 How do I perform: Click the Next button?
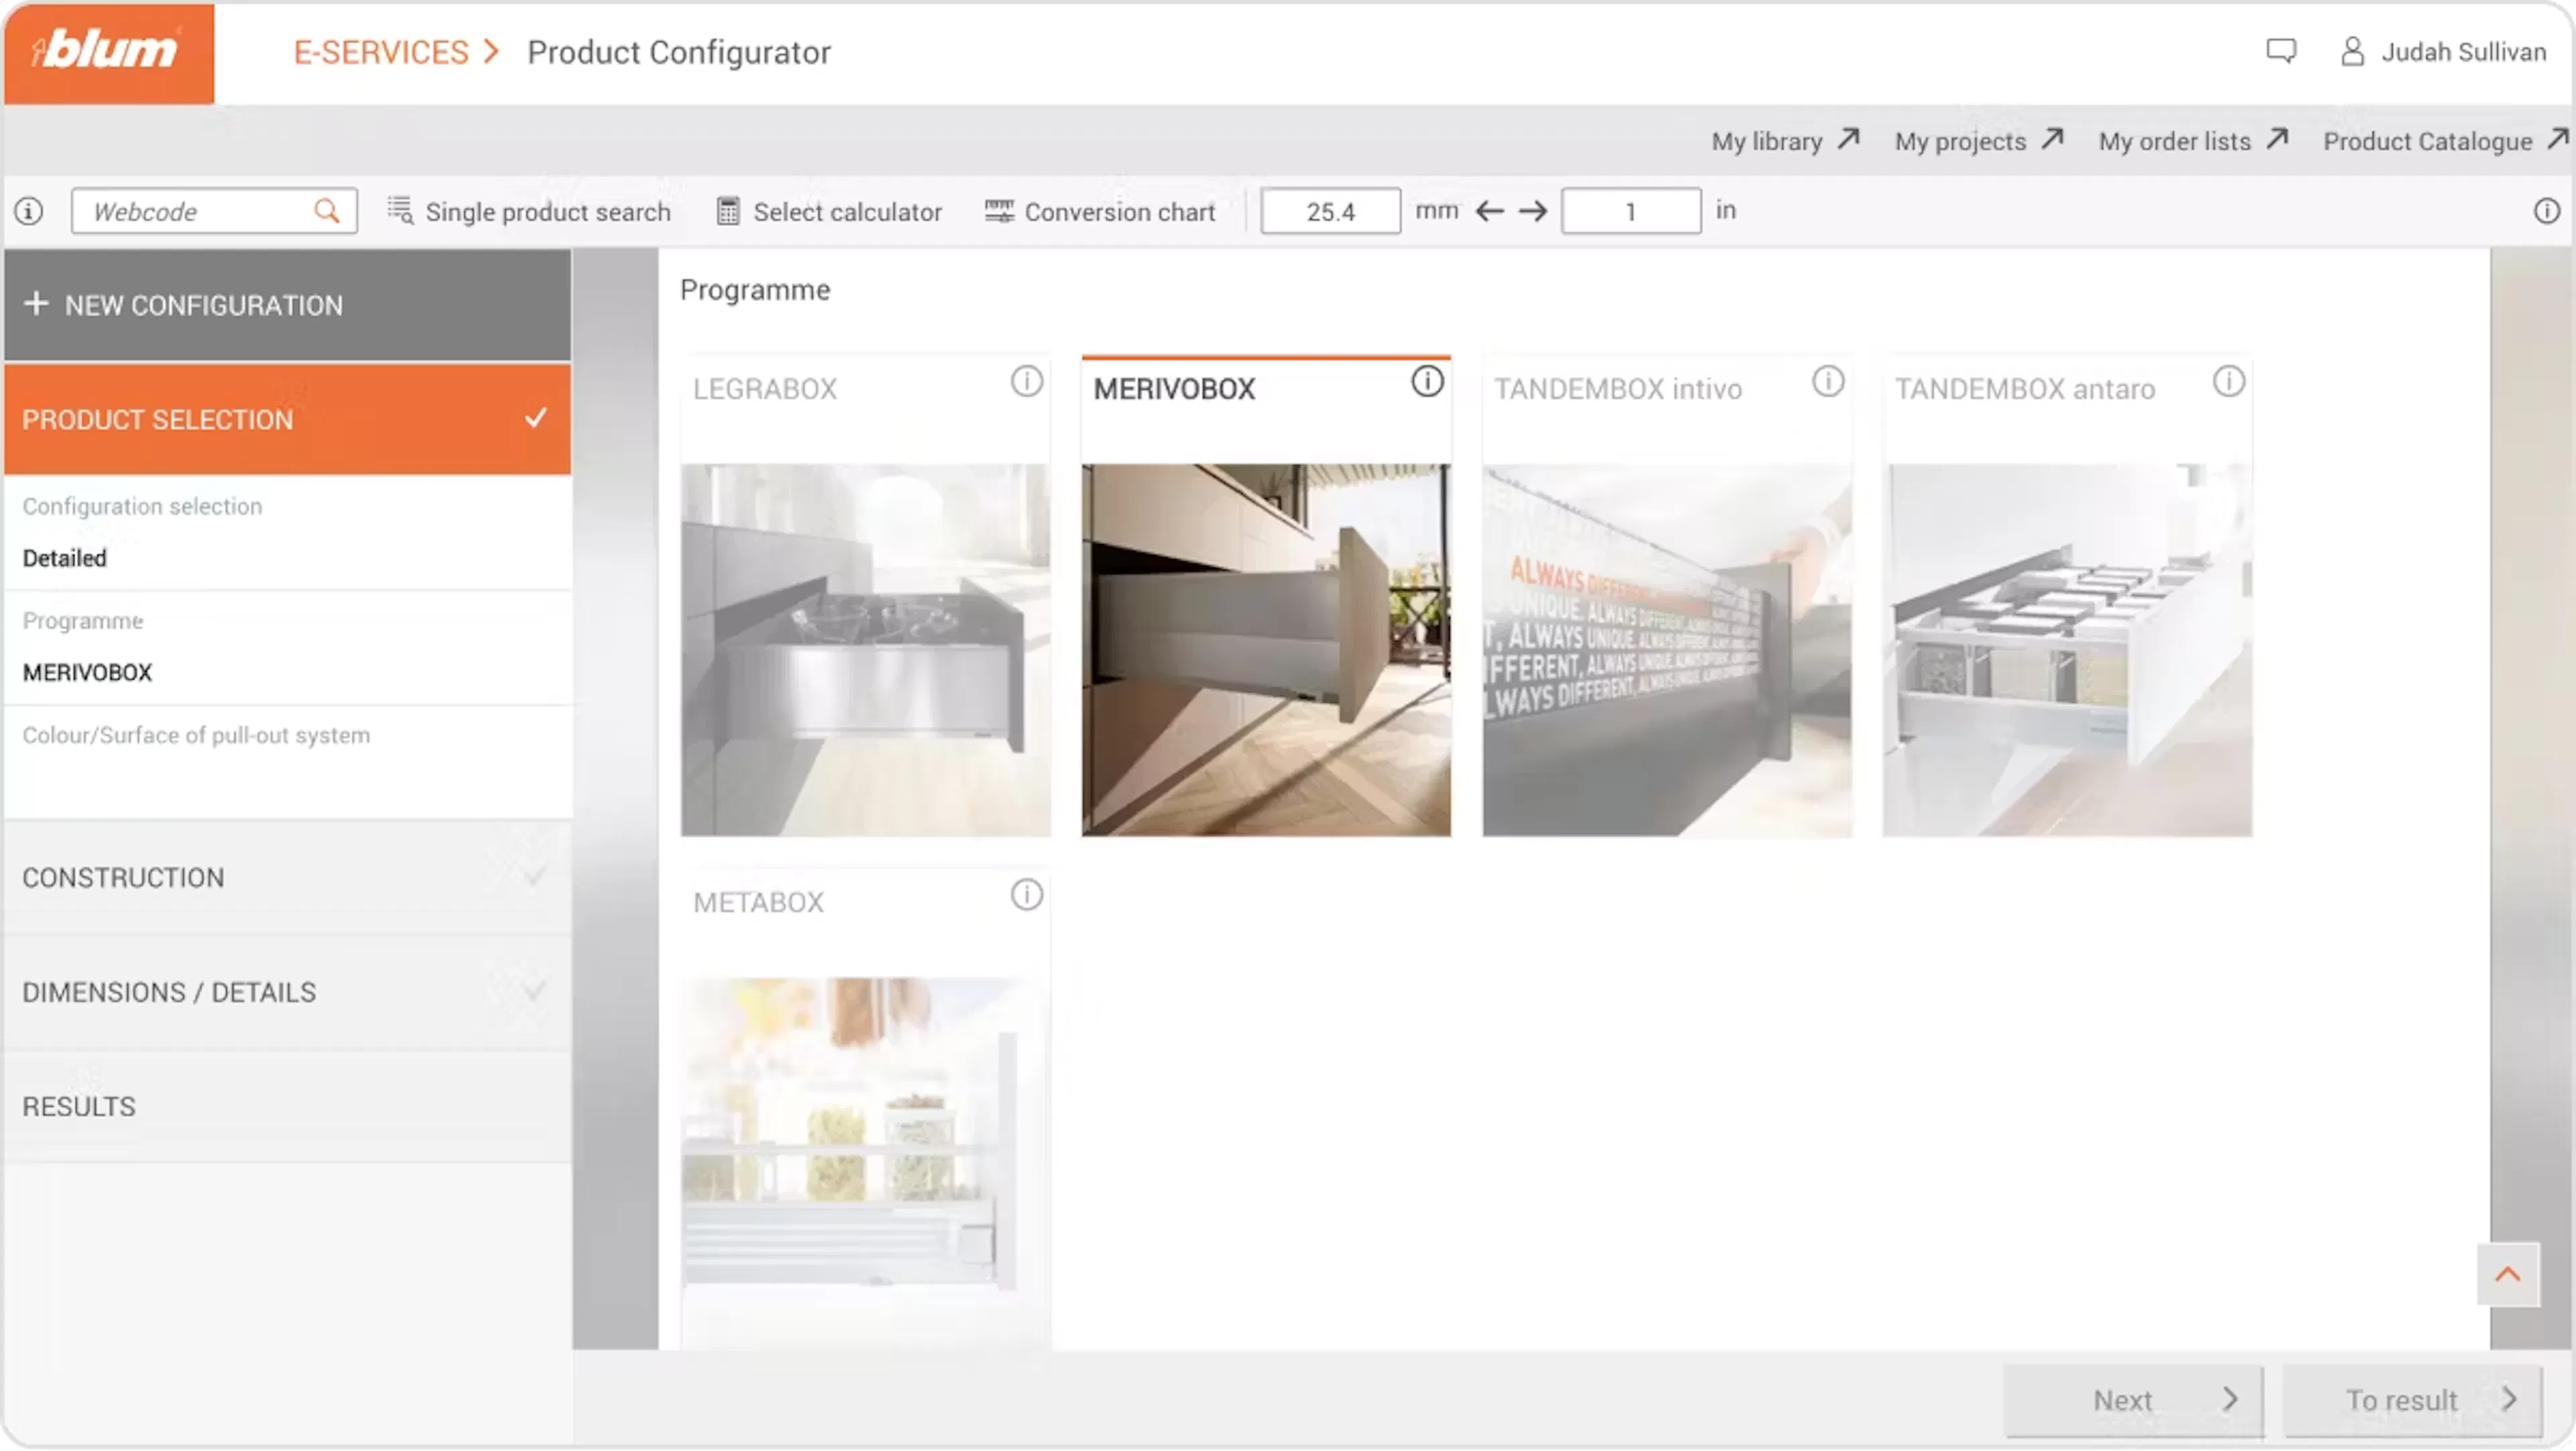tap(2133, 1400)
